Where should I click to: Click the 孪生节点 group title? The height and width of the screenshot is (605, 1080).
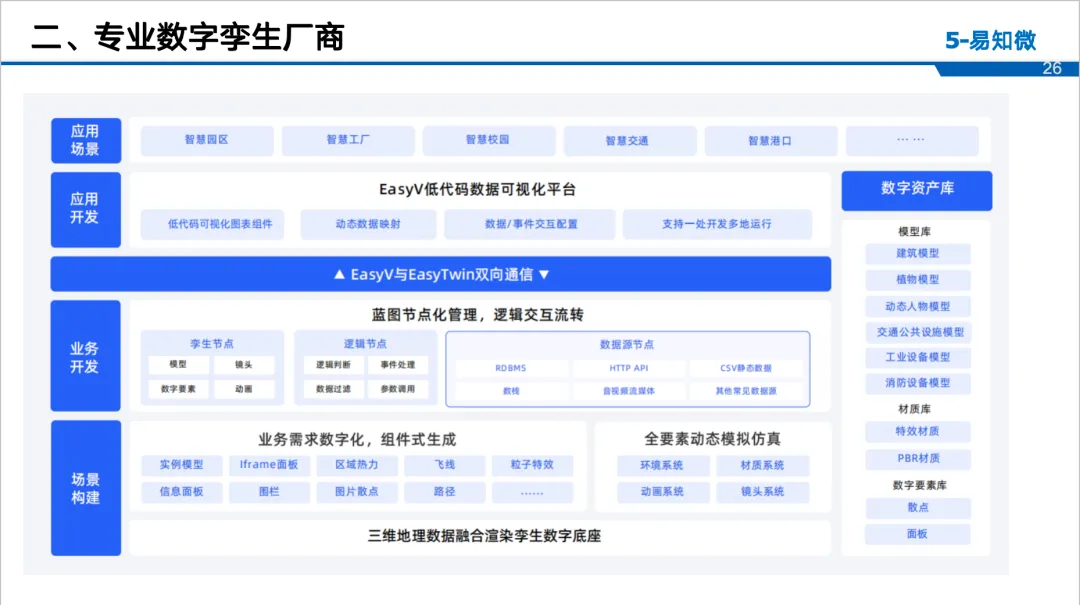[212, 343]
